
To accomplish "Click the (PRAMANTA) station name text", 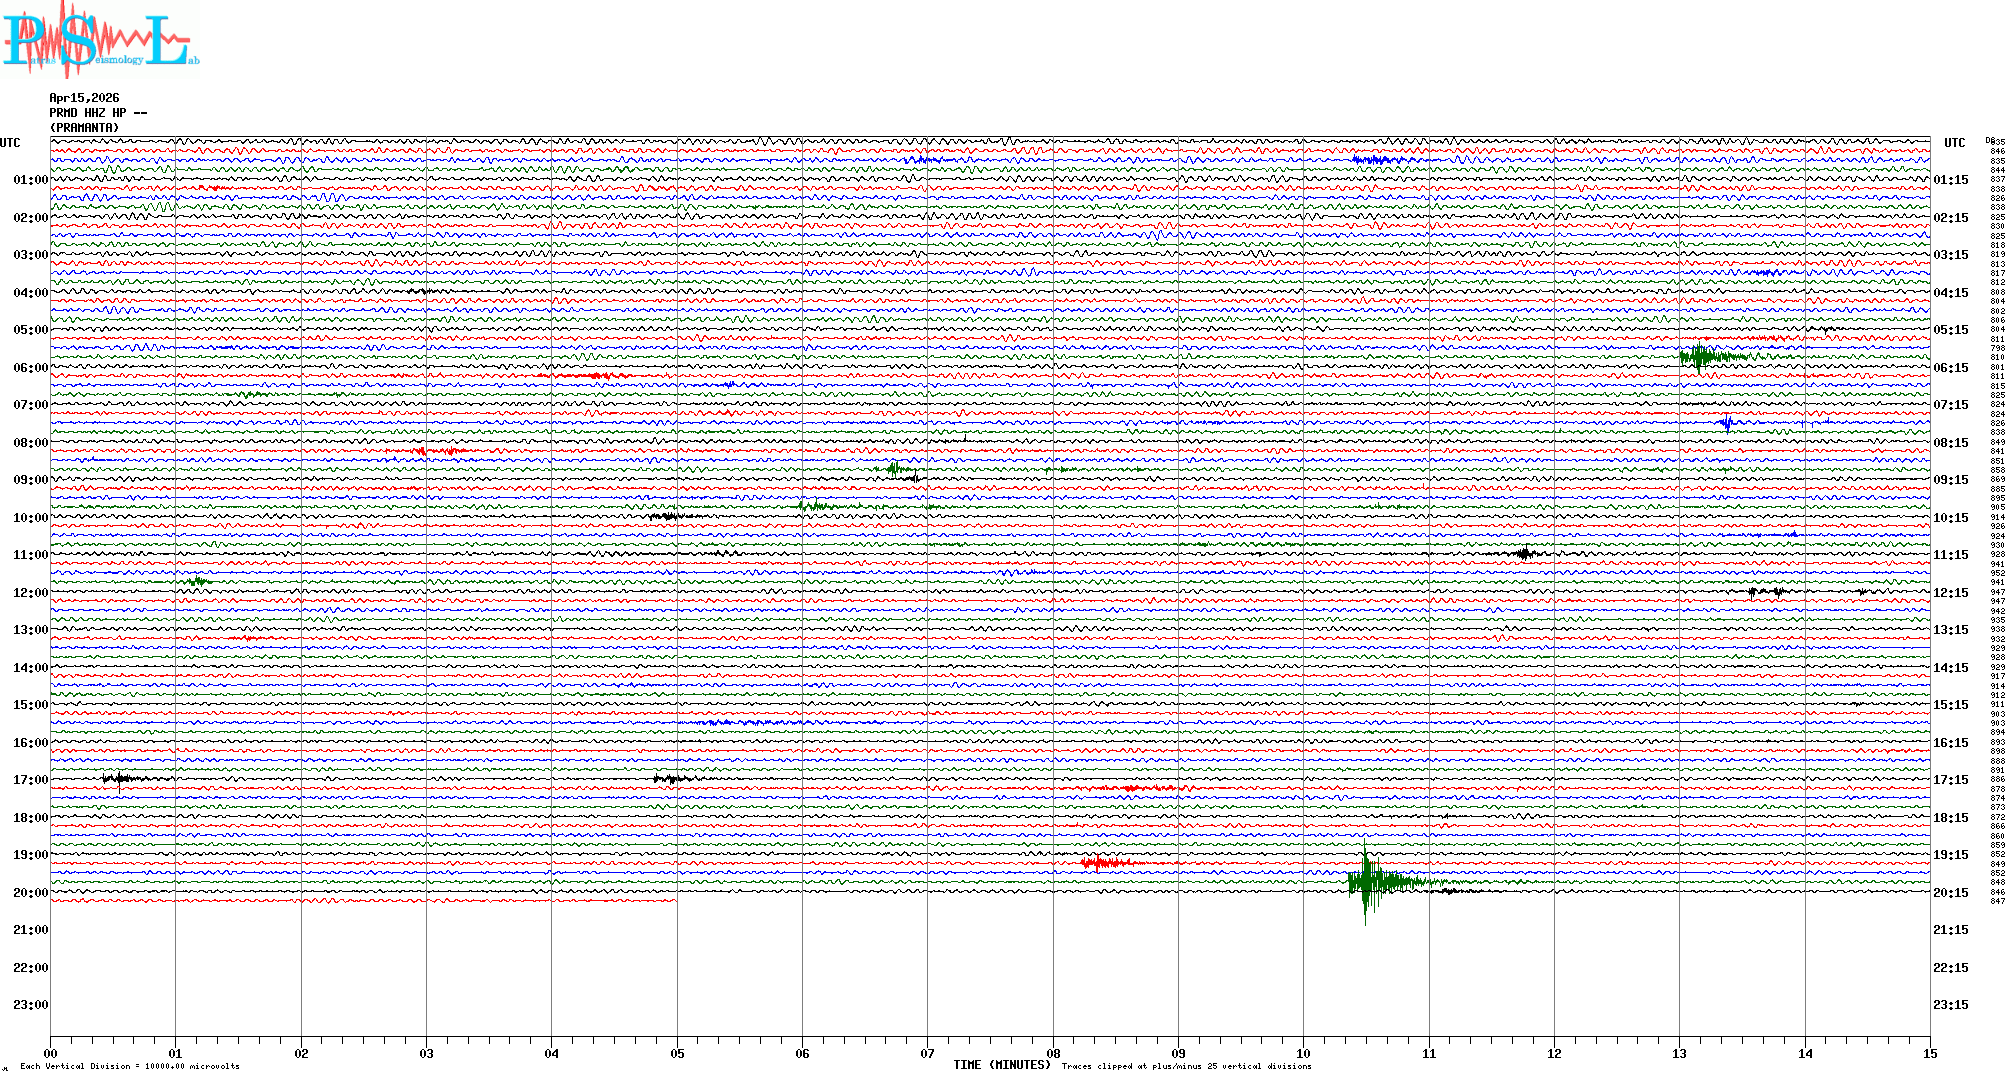I will [84, 128].
